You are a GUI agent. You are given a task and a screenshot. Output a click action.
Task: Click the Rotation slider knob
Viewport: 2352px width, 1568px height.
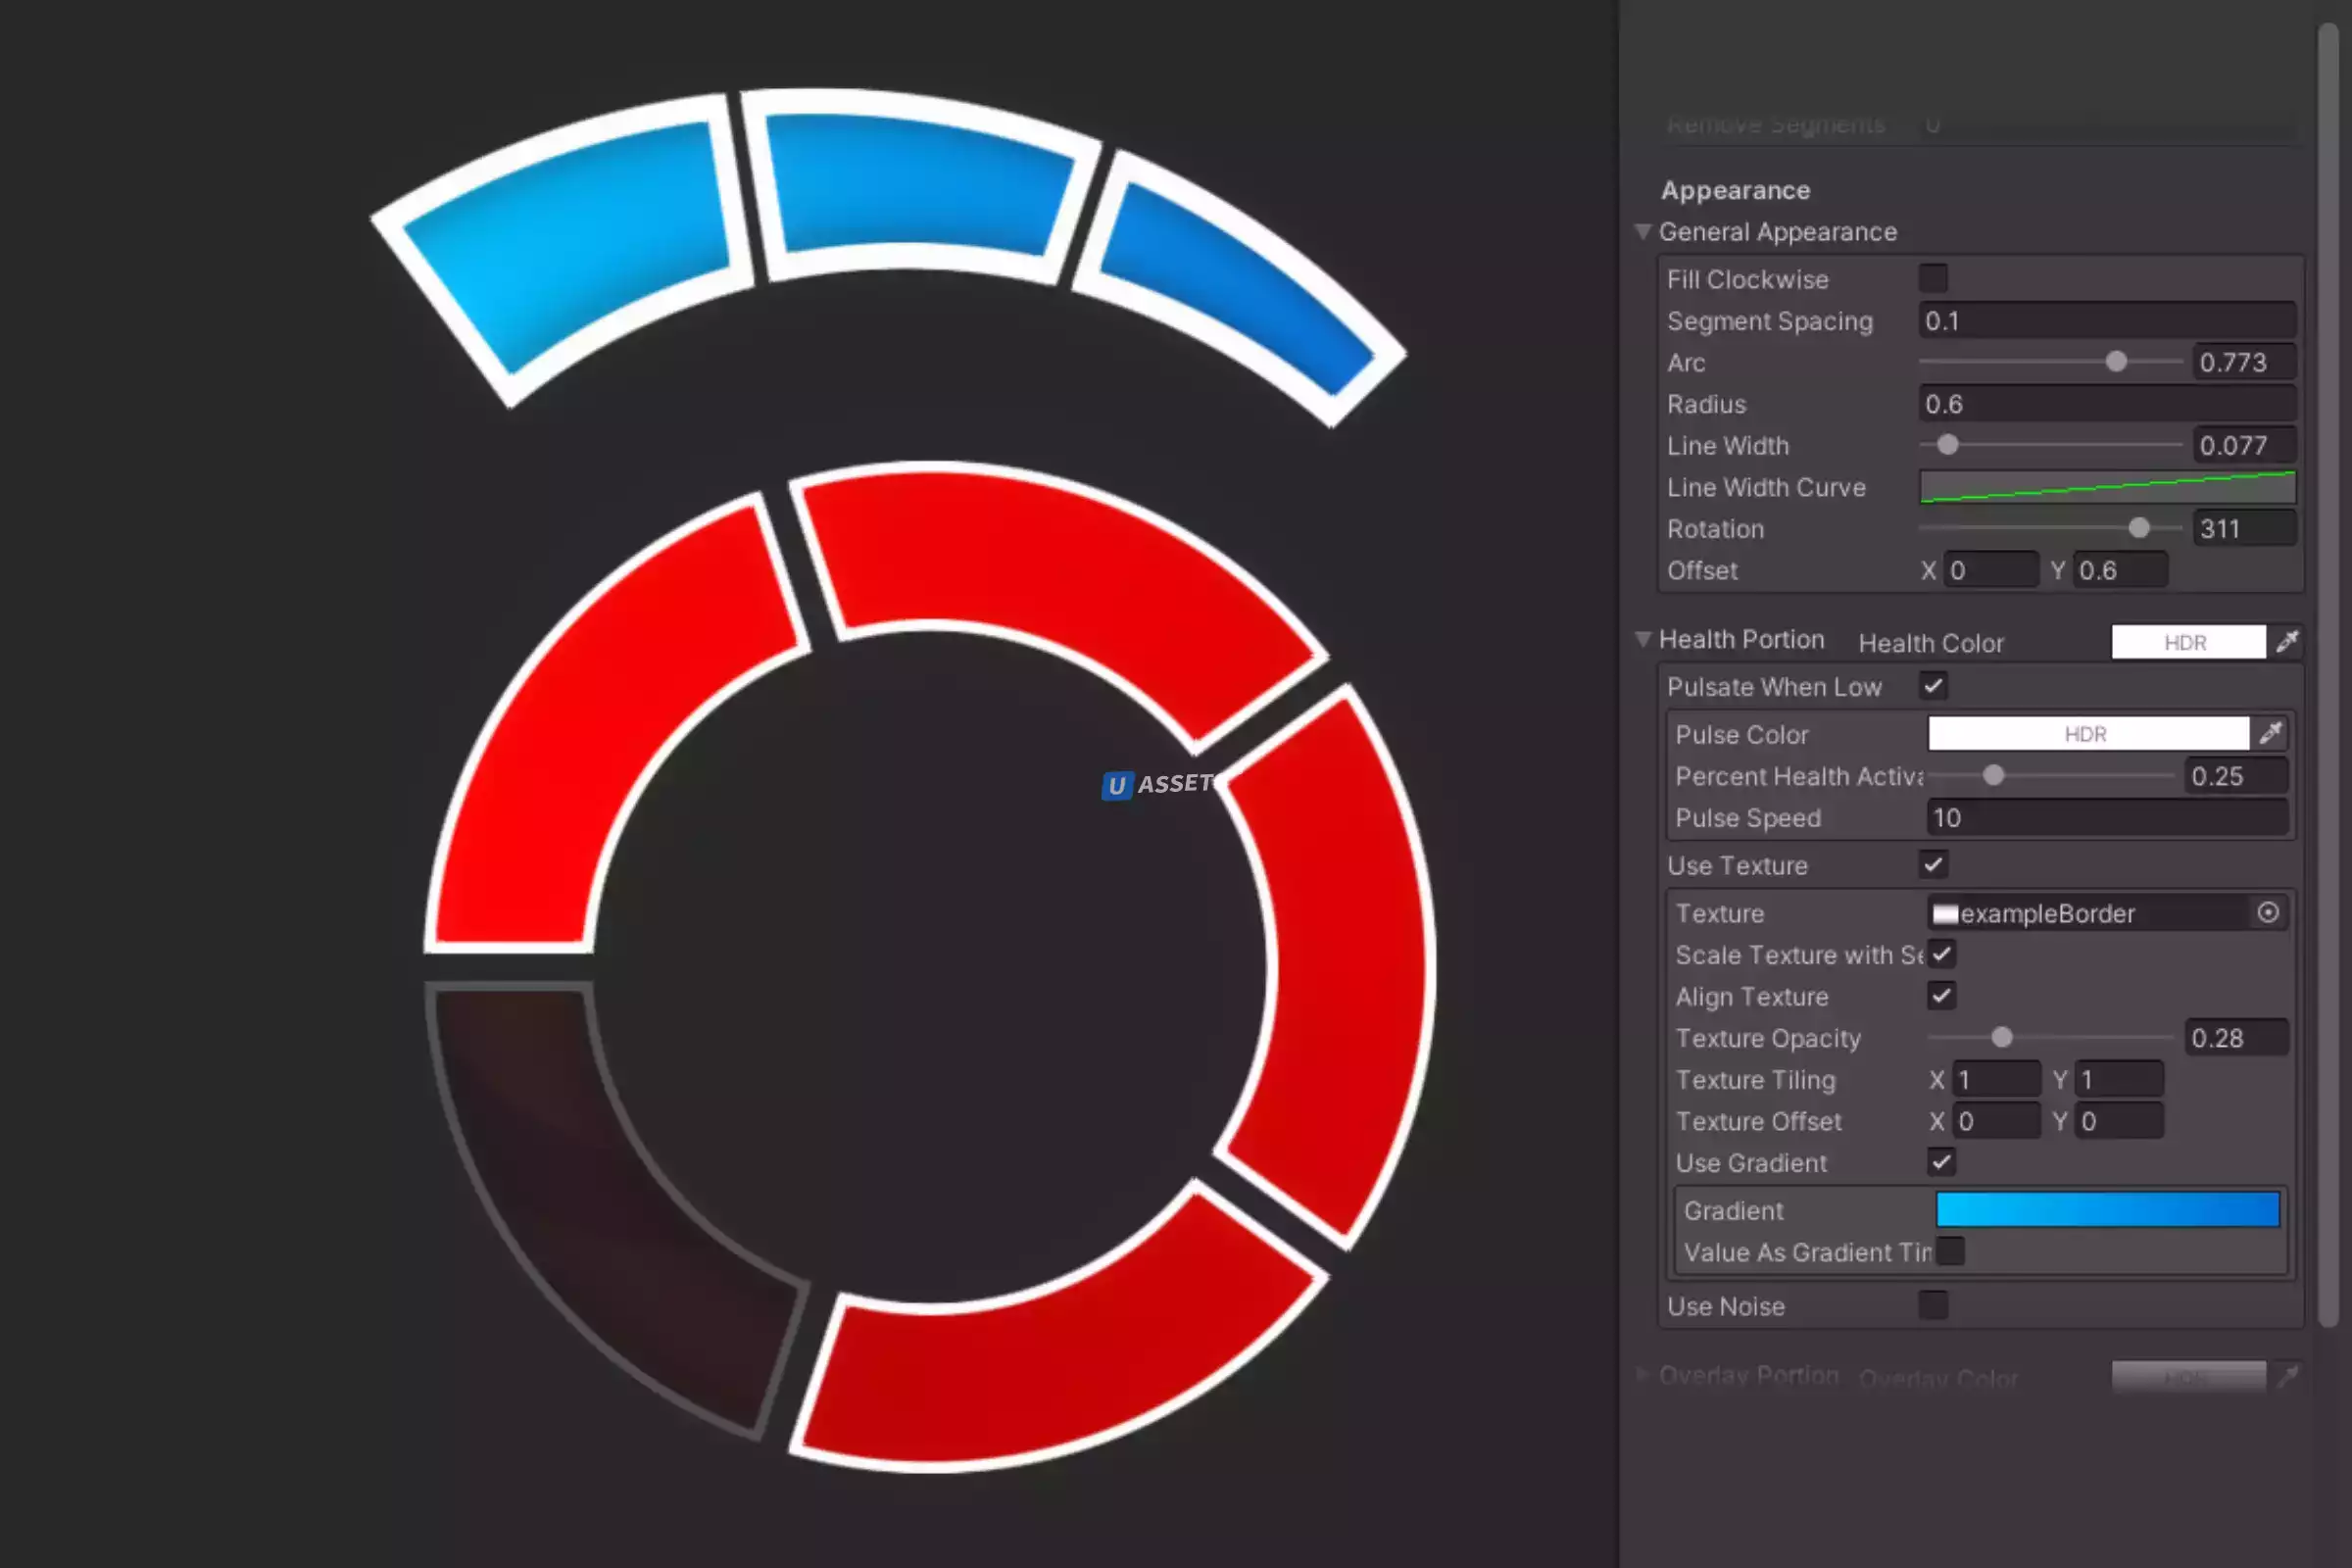click(x=2139, y=528)
